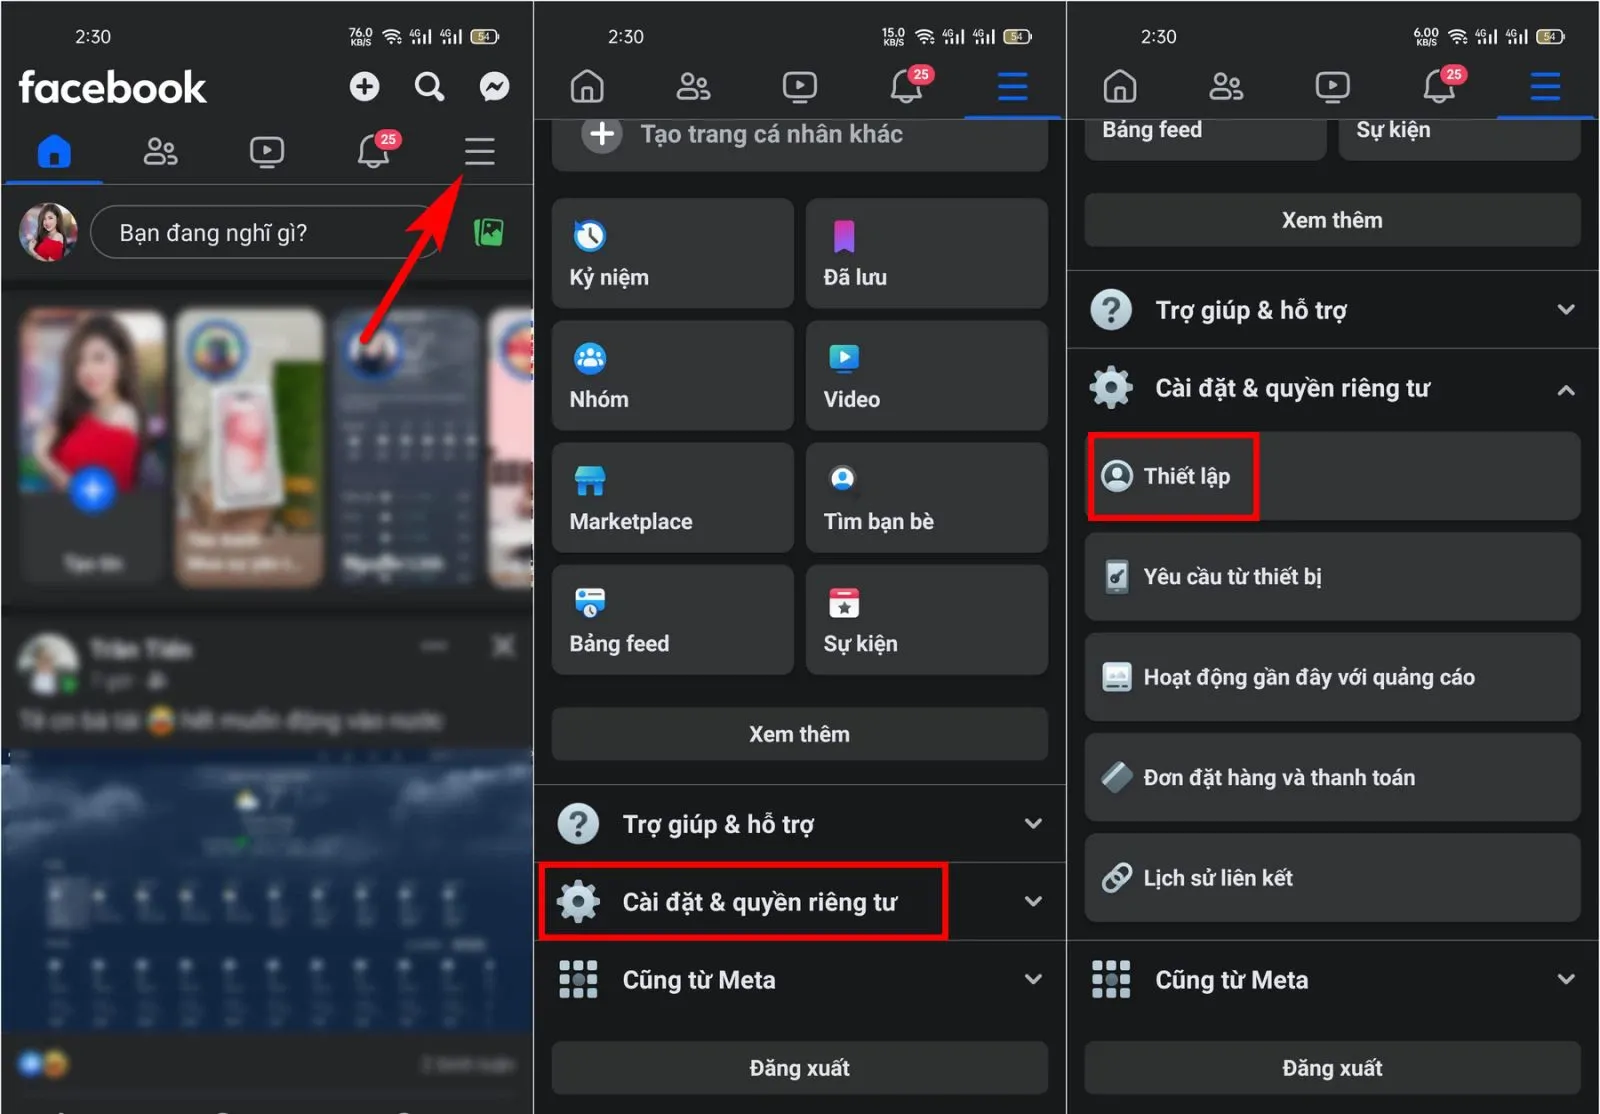Open 'Đơn đặt hàng và thanh toán'
Viewport: 1600px width, 1114px height.
[x=1333, y=778]
